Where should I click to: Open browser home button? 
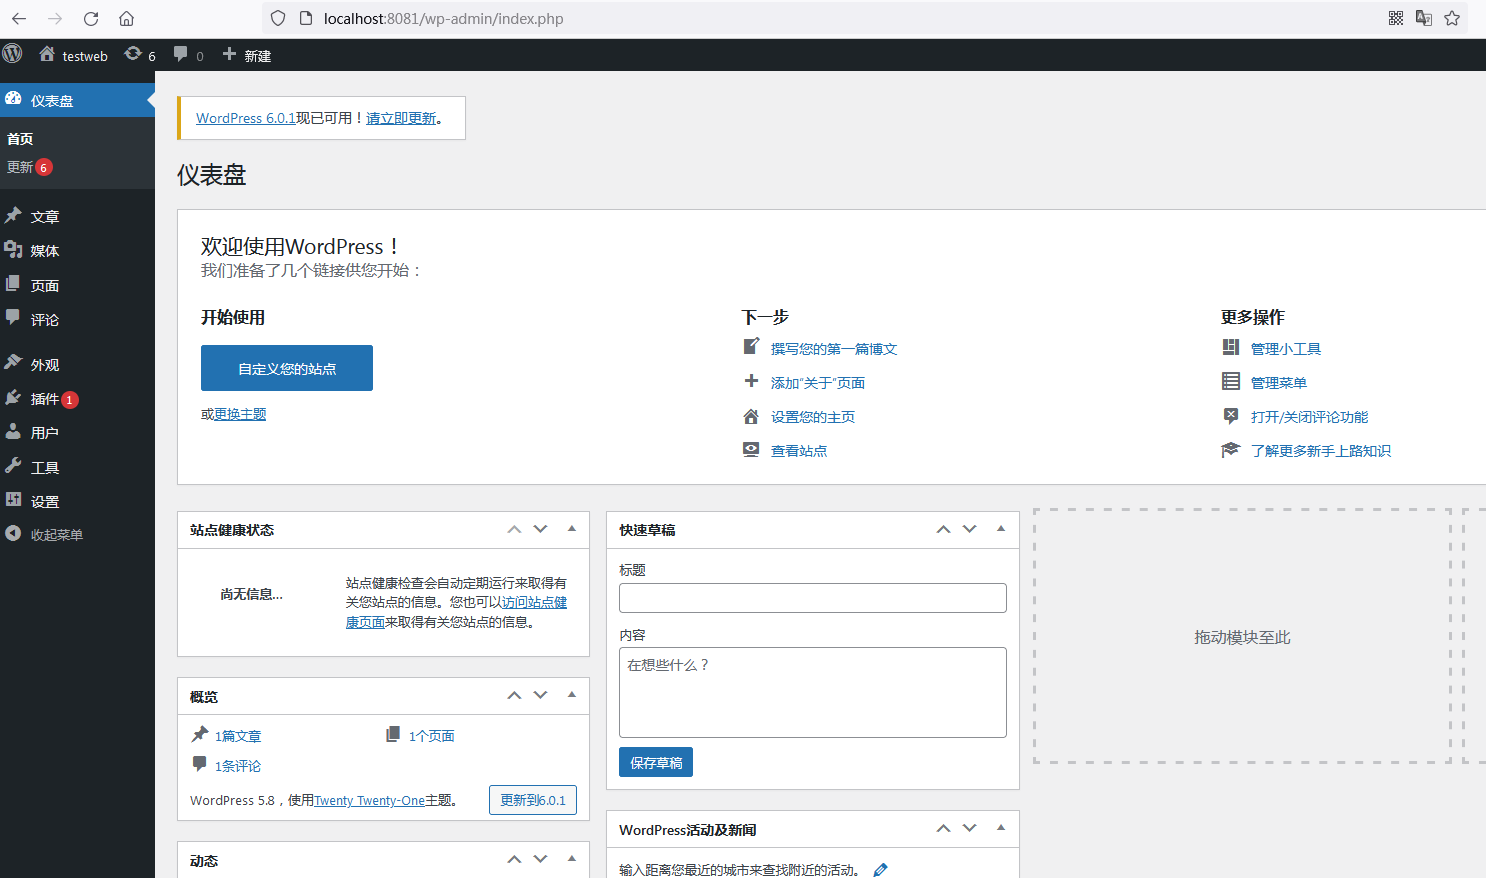tap(126, 18)
